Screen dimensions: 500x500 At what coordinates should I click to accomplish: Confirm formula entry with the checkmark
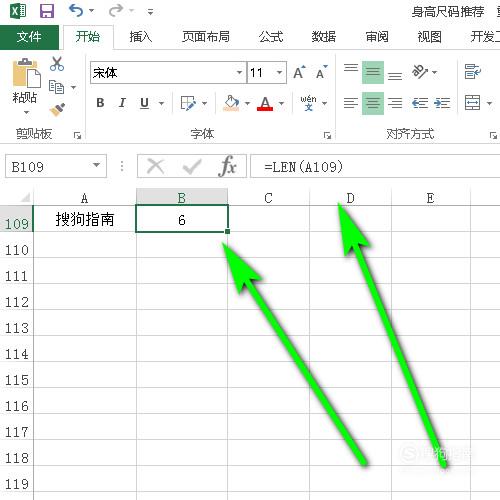point(192,166)
